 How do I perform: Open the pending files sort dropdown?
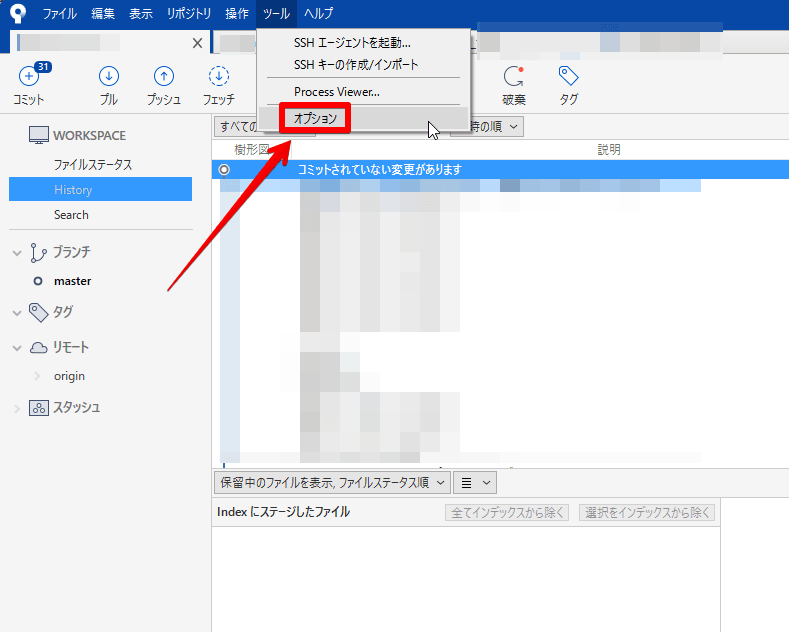[332, 482]
